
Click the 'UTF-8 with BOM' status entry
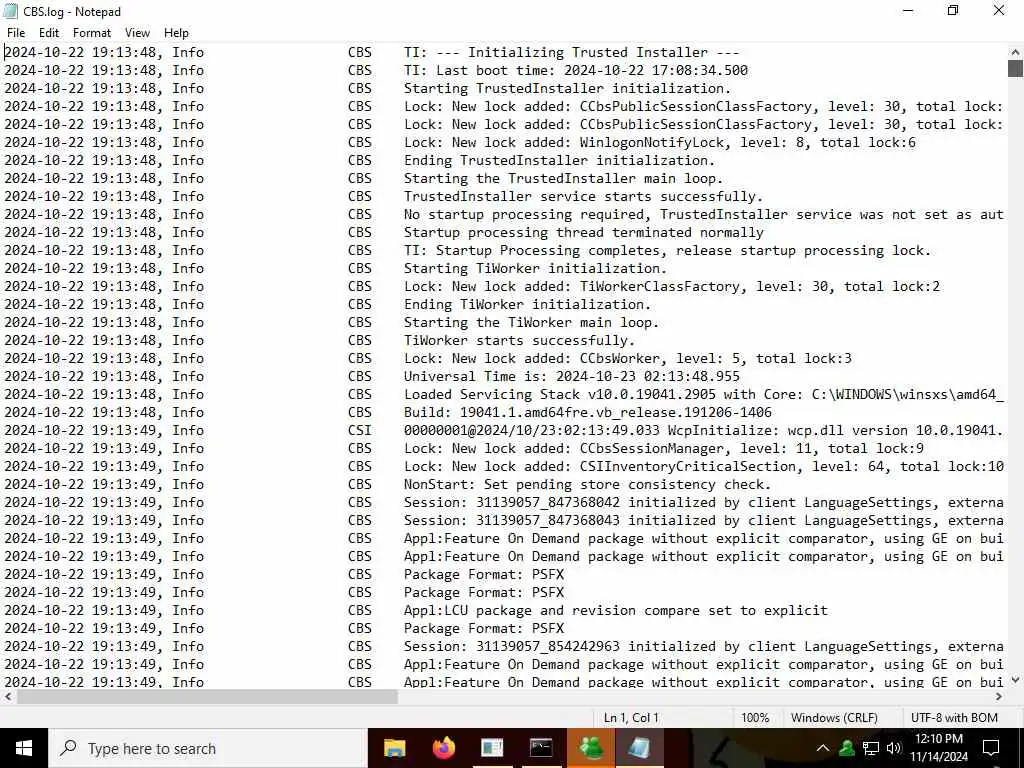coord(954,718)
